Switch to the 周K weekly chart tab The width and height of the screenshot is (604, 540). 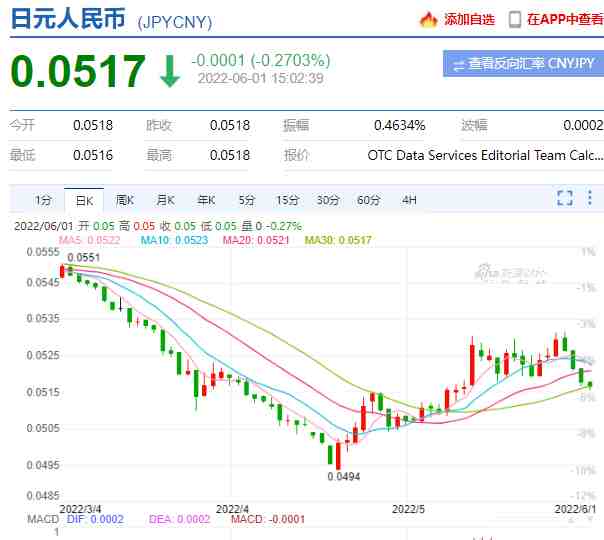point(124,200)
